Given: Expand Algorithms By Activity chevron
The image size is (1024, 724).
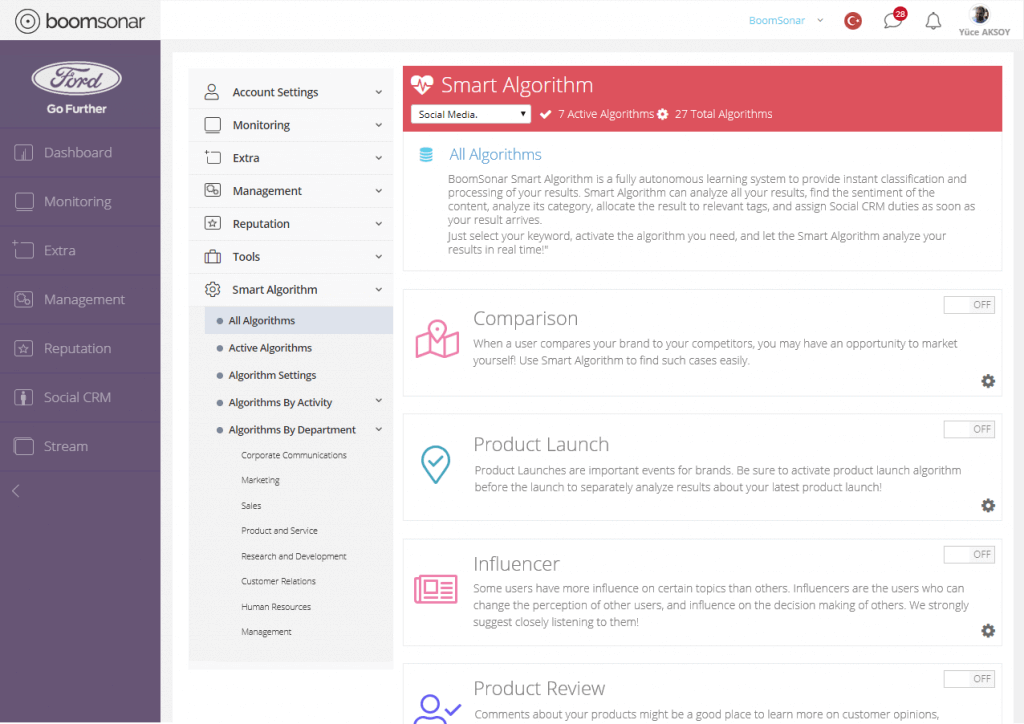Looking at the screenshot, I should [379, 401].
